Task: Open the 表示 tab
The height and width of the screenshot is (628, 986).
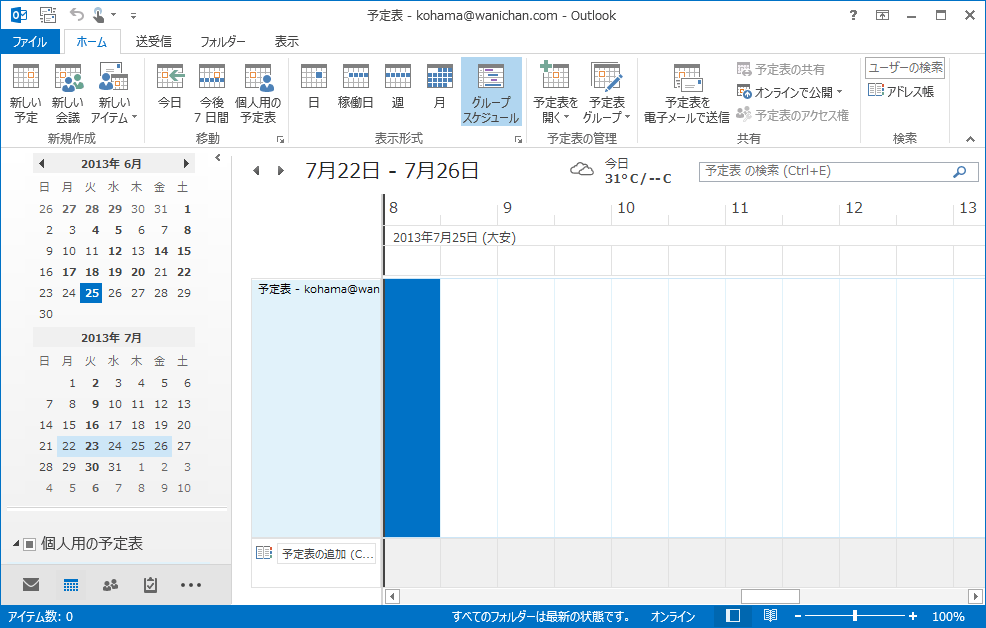Action: coord(287,41)
